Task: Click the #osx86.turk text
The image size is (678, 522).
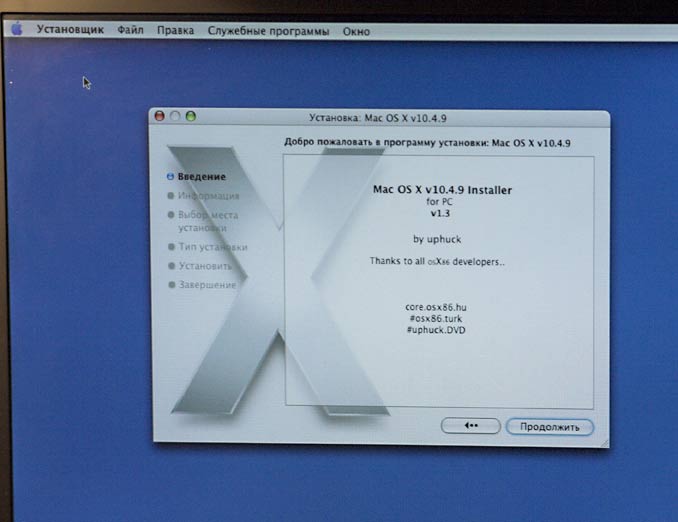Action: [x=436, y=319]
